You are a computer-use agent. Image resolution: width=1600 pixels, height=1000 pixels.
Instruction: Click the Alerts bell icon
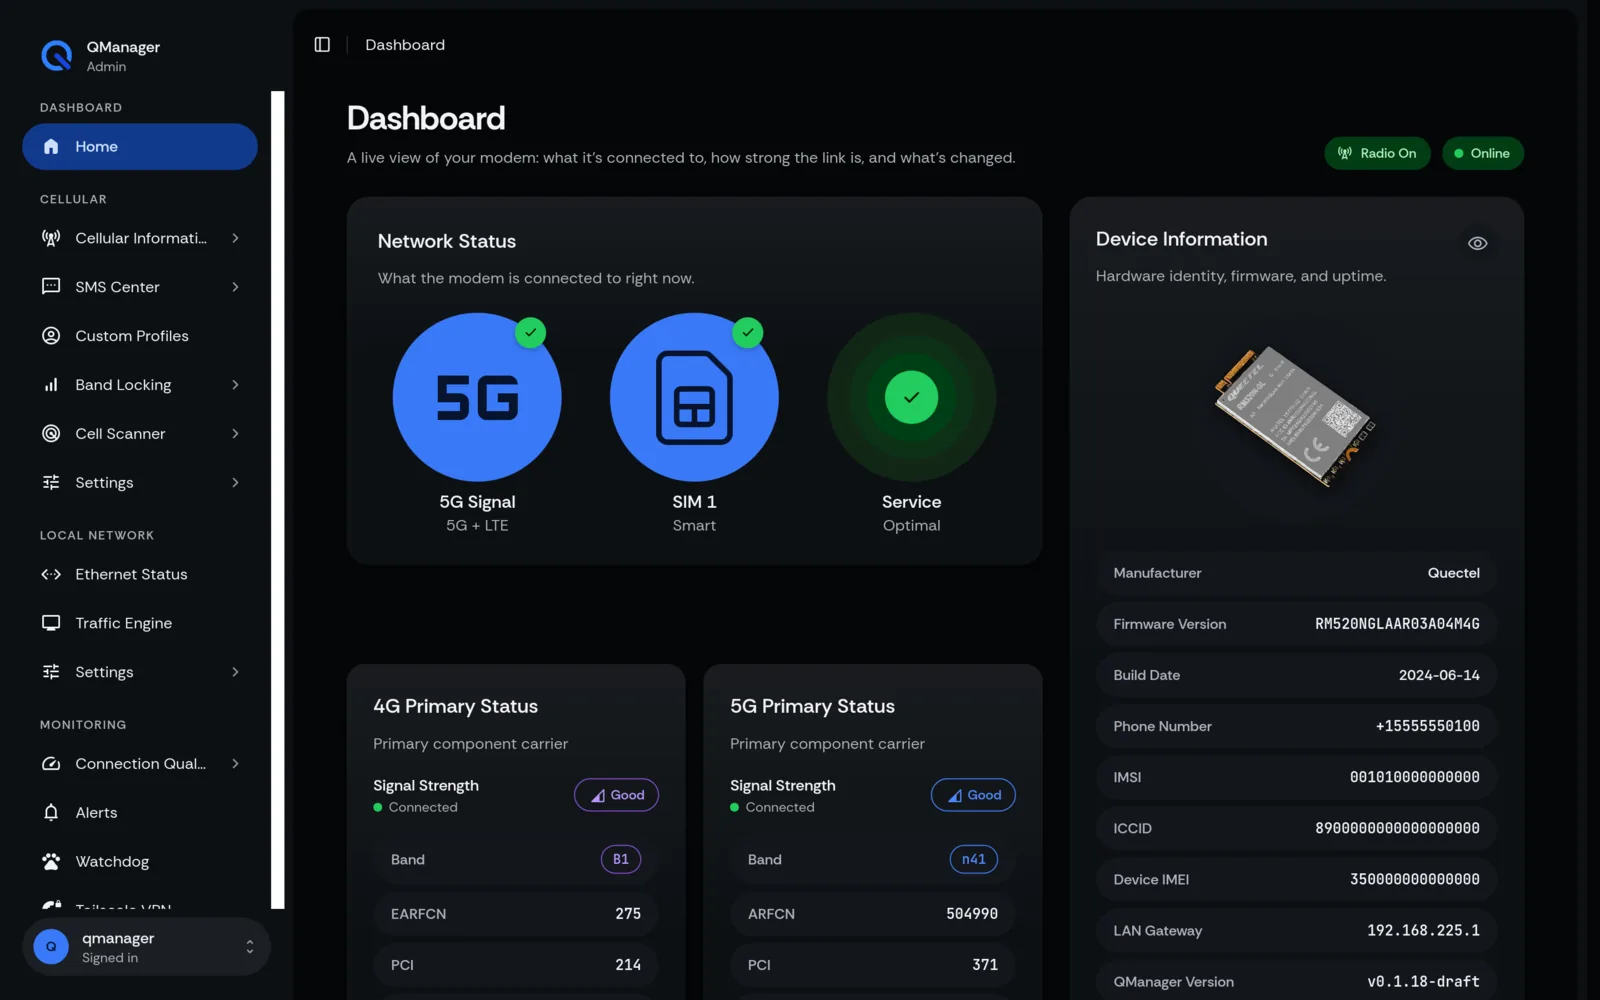(51, 813)
